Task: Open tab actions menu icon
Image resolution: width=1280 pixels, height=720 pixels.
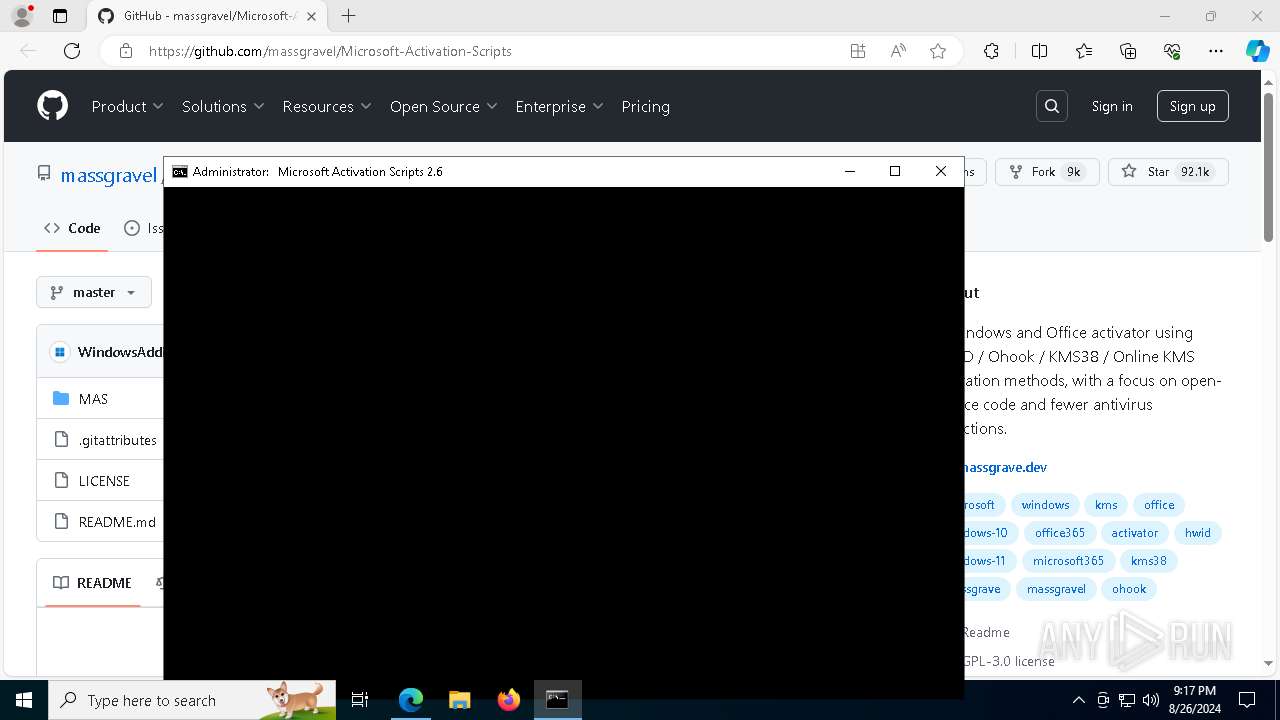Action: [x=60, y=16]
